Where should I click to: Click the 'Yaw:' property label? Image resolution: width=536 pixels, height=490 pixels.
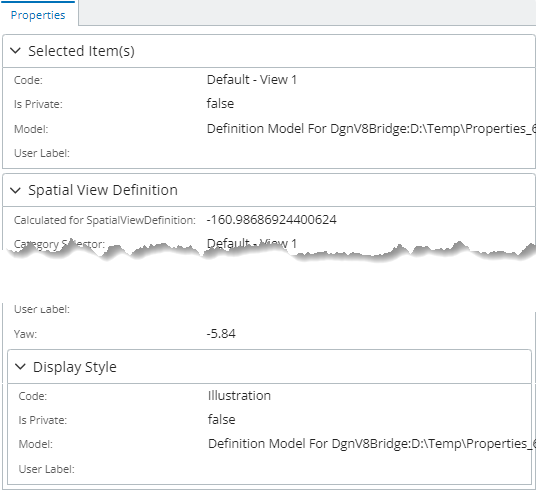pos(25,334)
